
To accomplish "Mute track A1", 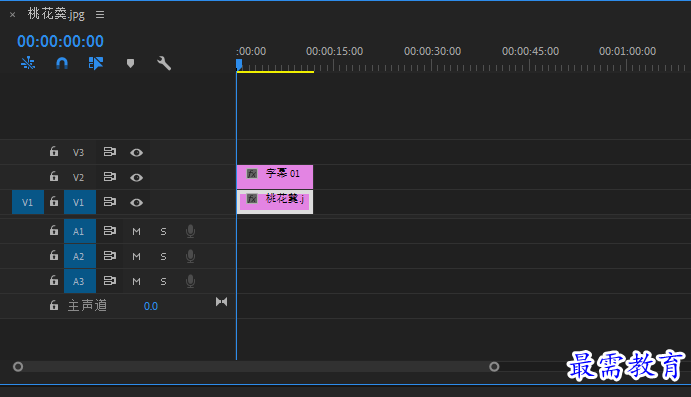I will coord(136,231).
